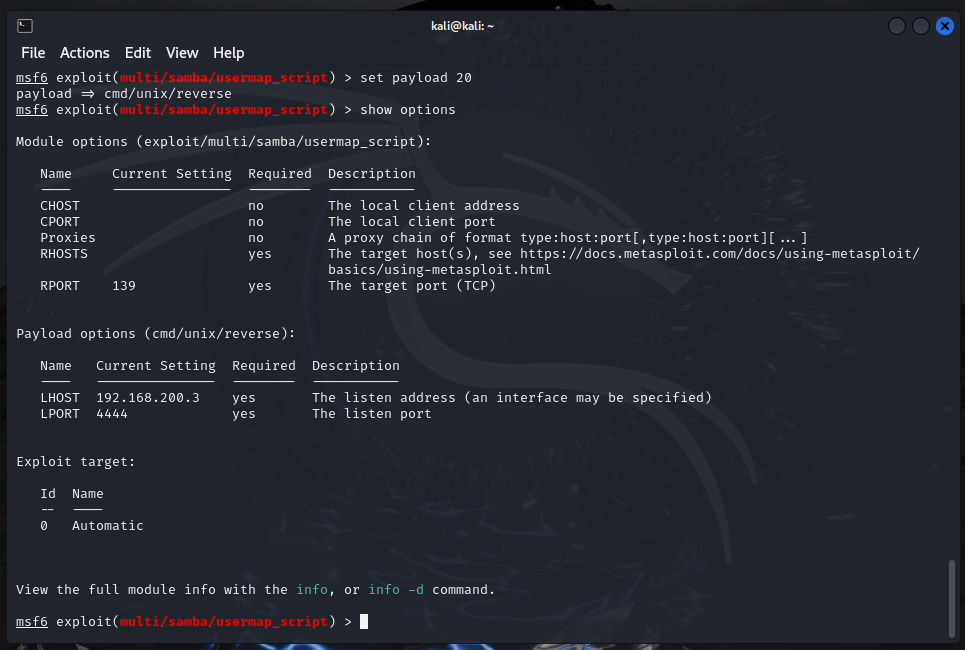Click the RPORT option name

point(60,286)
